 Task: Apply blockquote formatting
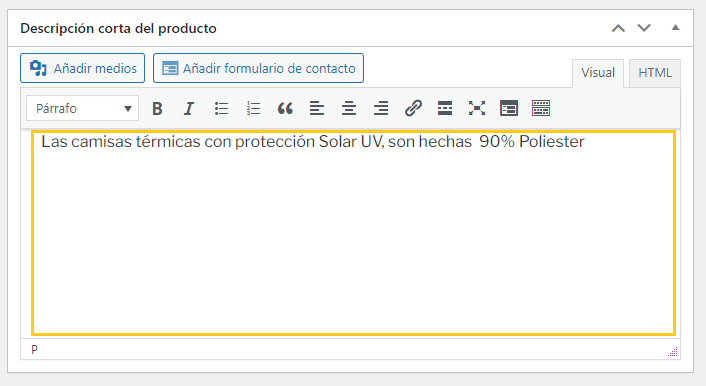285,109
